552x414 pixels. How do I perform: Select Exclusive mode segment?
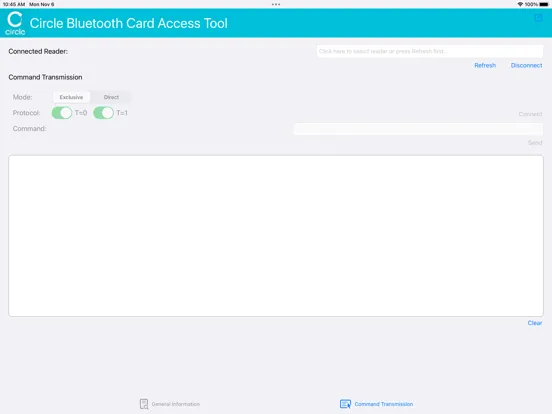(x=71, y=97)
